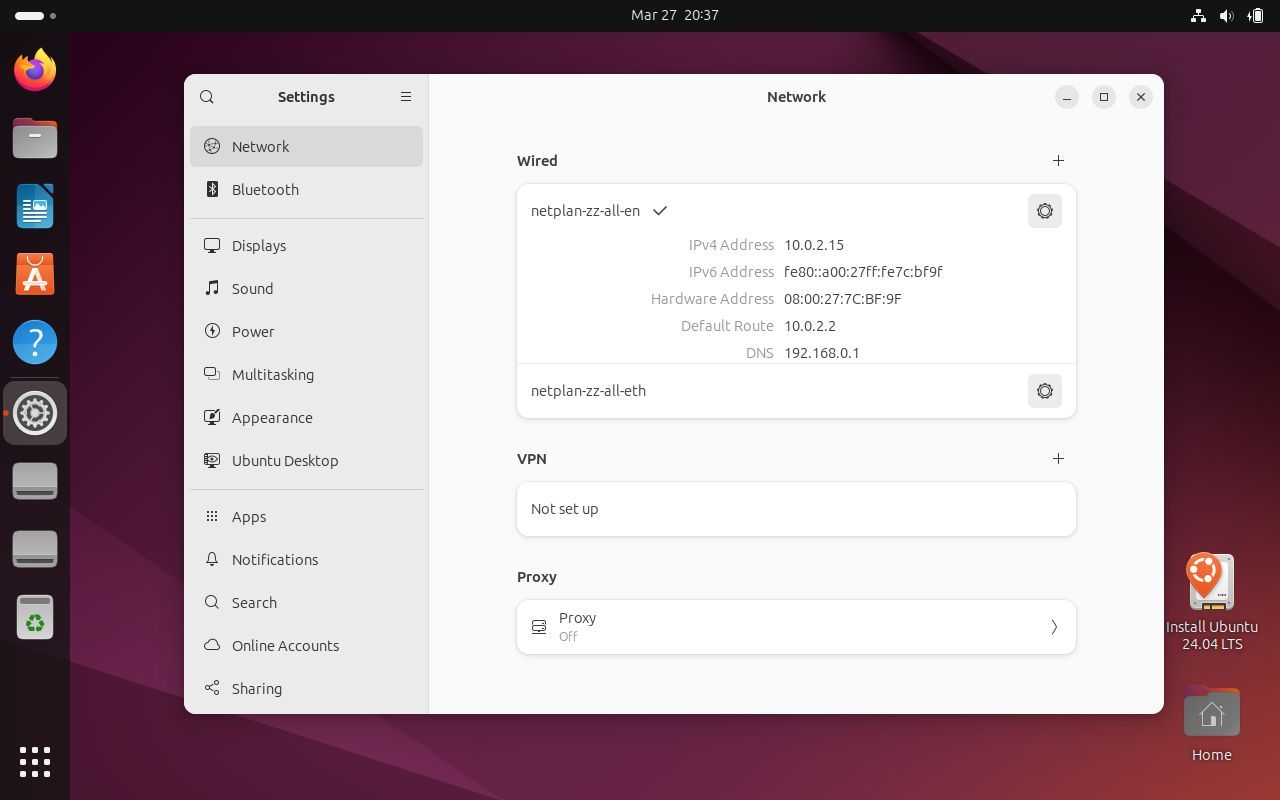The width and height of the screenshot is (1280, 800).
Task: Add a new wired connection with the plus button
Action: click(1058, 160)
